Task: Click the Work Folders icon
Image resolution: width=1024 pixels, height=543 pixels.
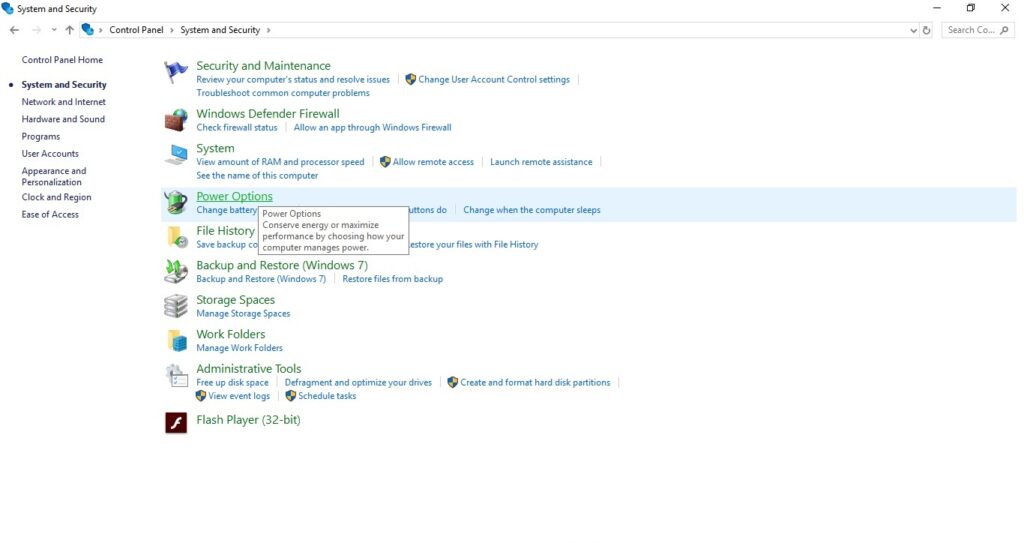Action: pos(176,340)
